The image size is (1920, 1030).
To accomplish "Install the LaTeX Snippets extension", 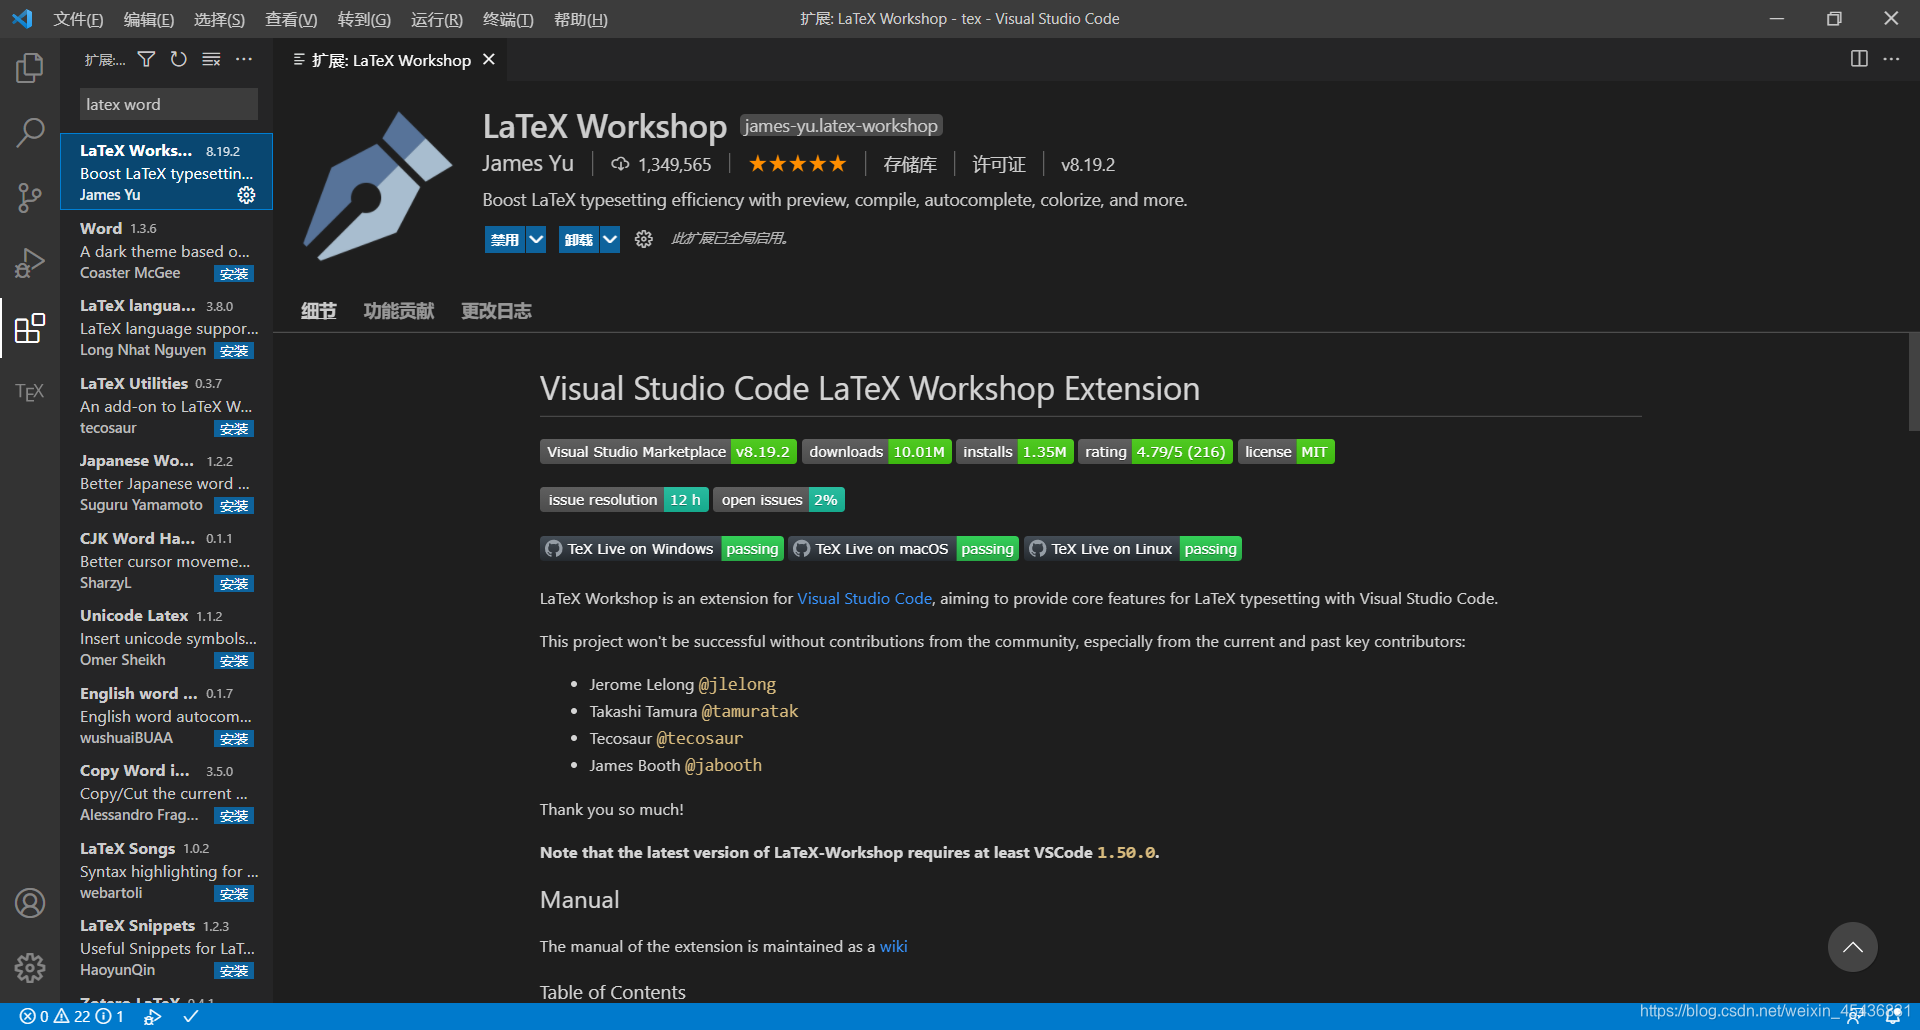I will point(234,971).
